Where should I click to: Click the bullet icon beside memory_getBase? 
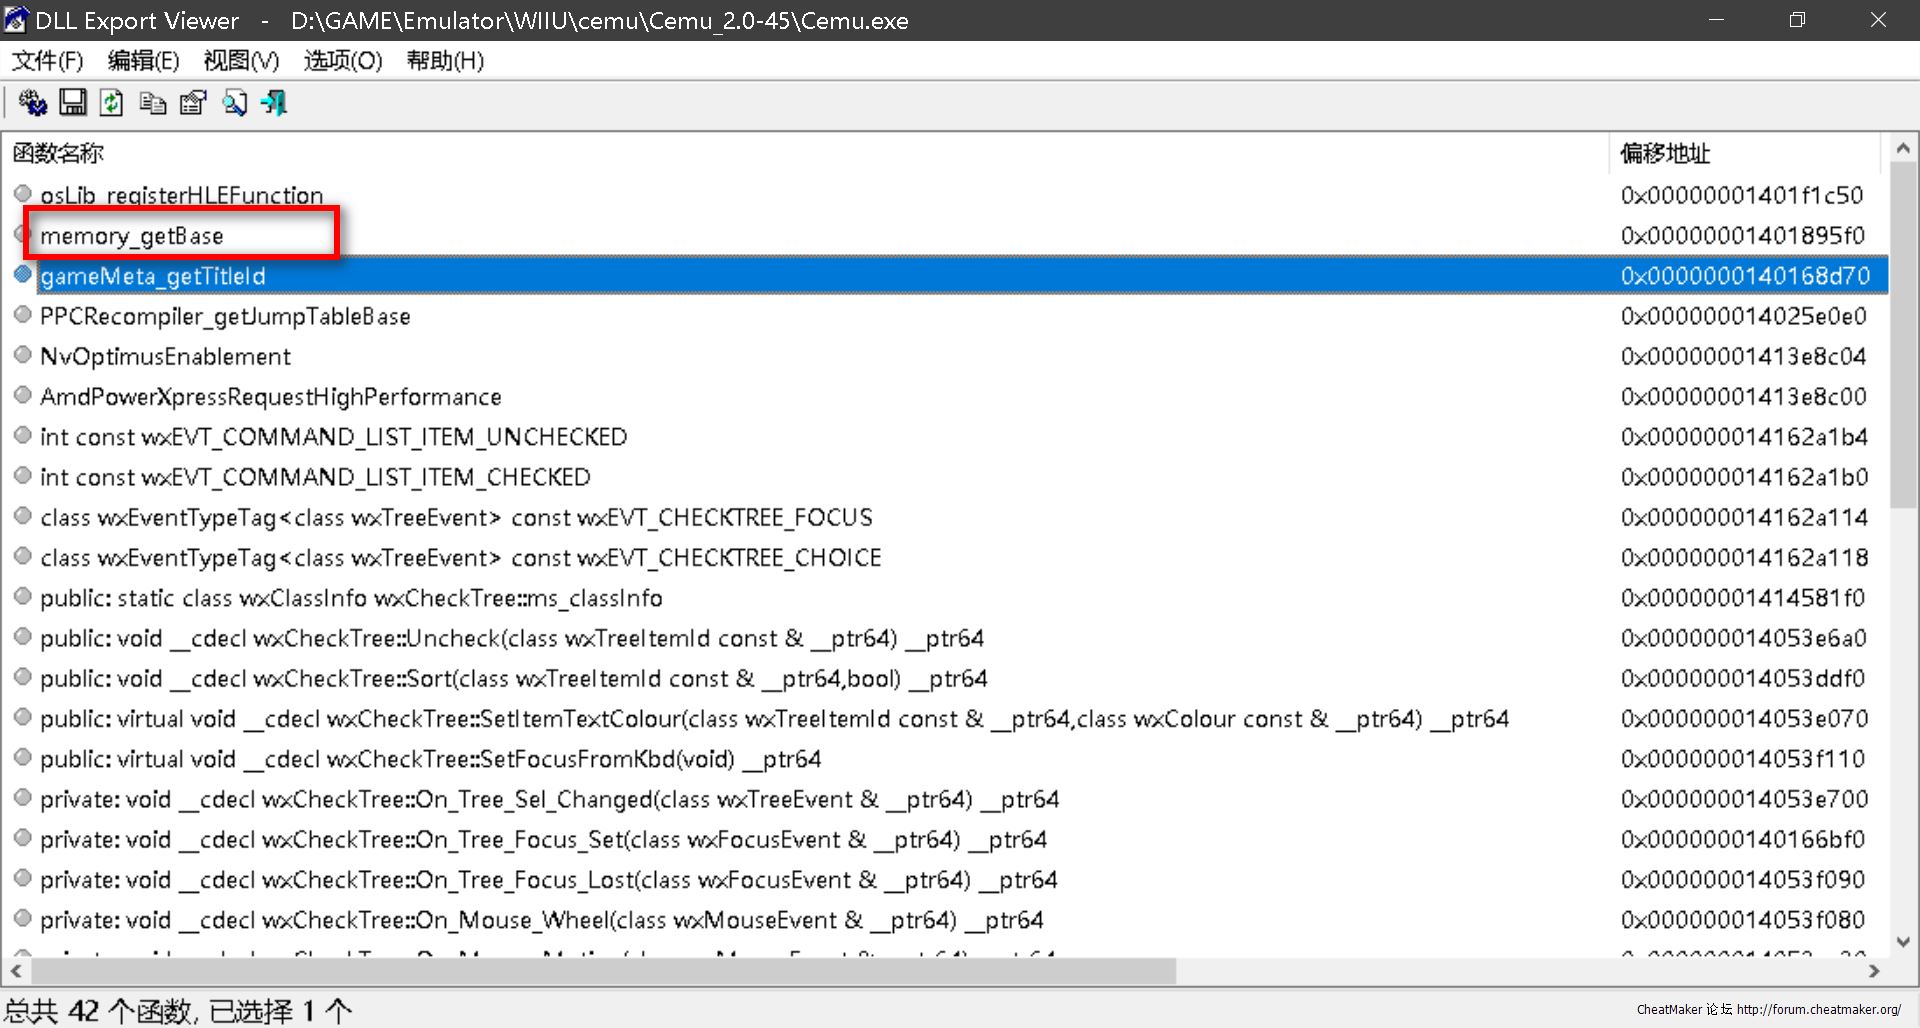coord(22,234)
